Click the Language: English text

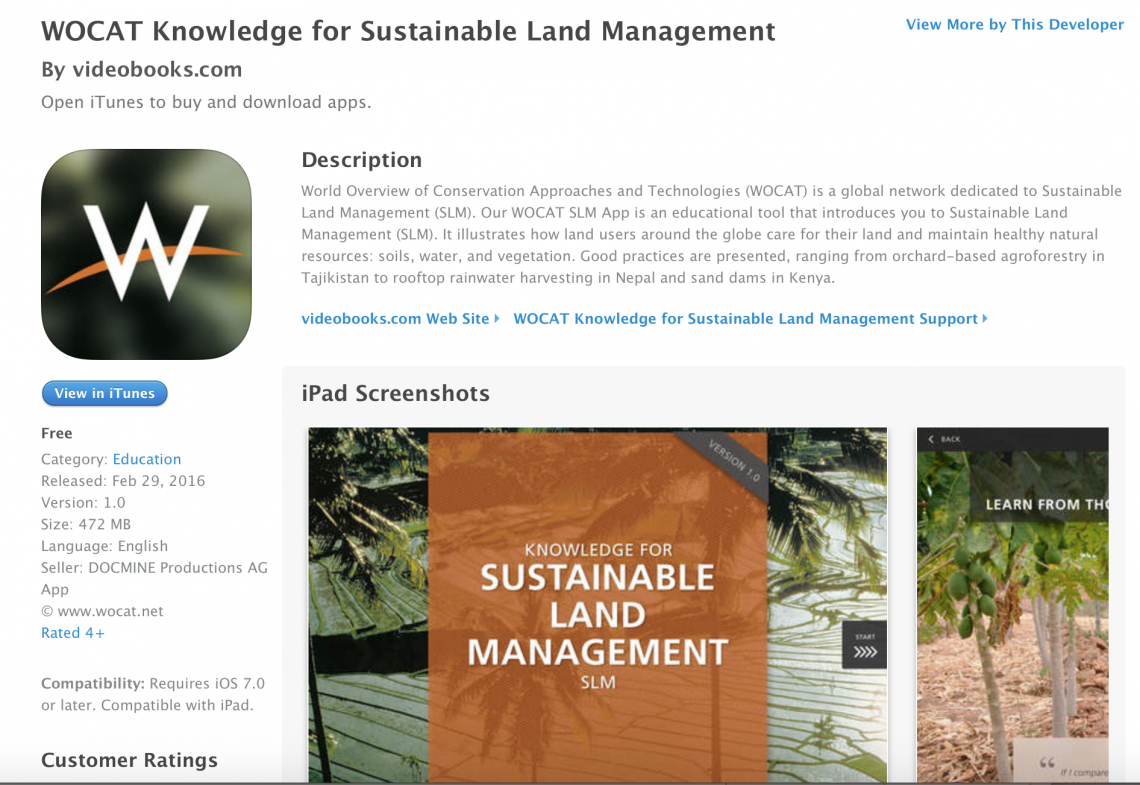coord(105,547)
